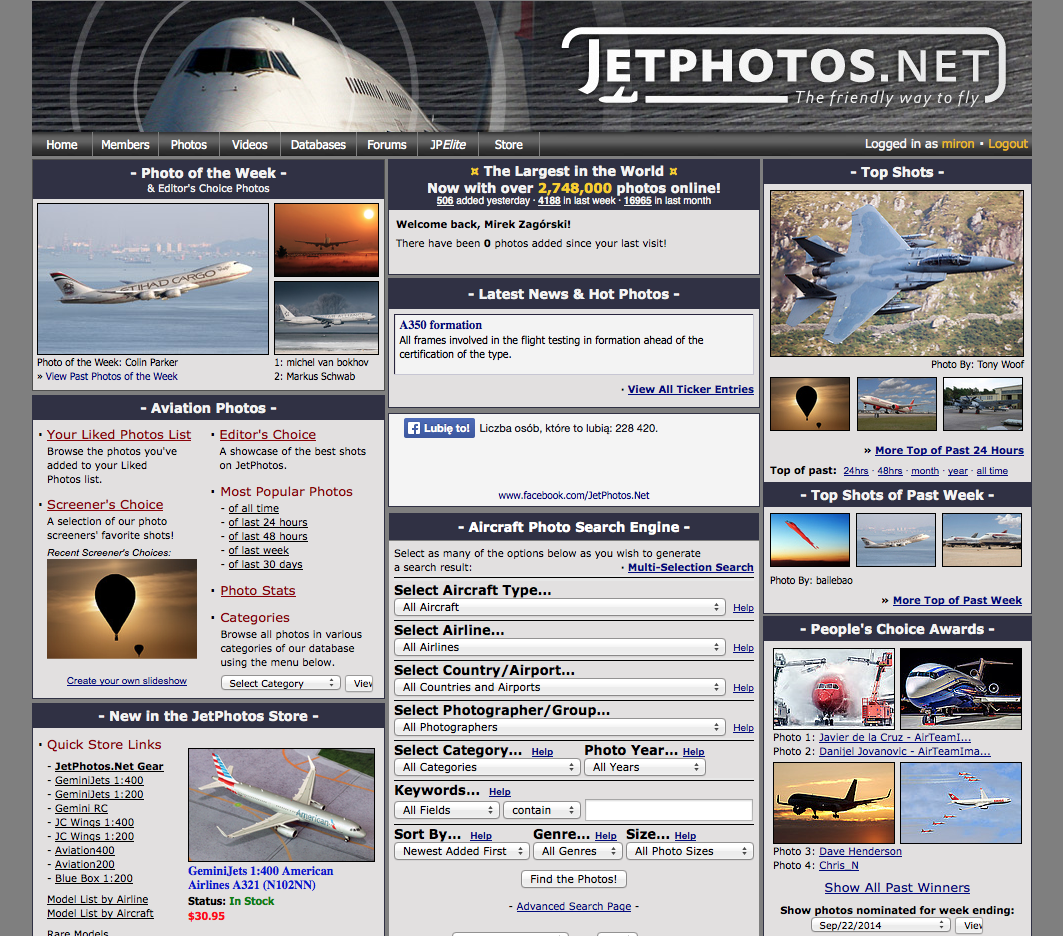Open the fighter jet Top Shot photo
Image resolution: width=1063 pixels, height=936 pixels.
[x=897, y=273]
